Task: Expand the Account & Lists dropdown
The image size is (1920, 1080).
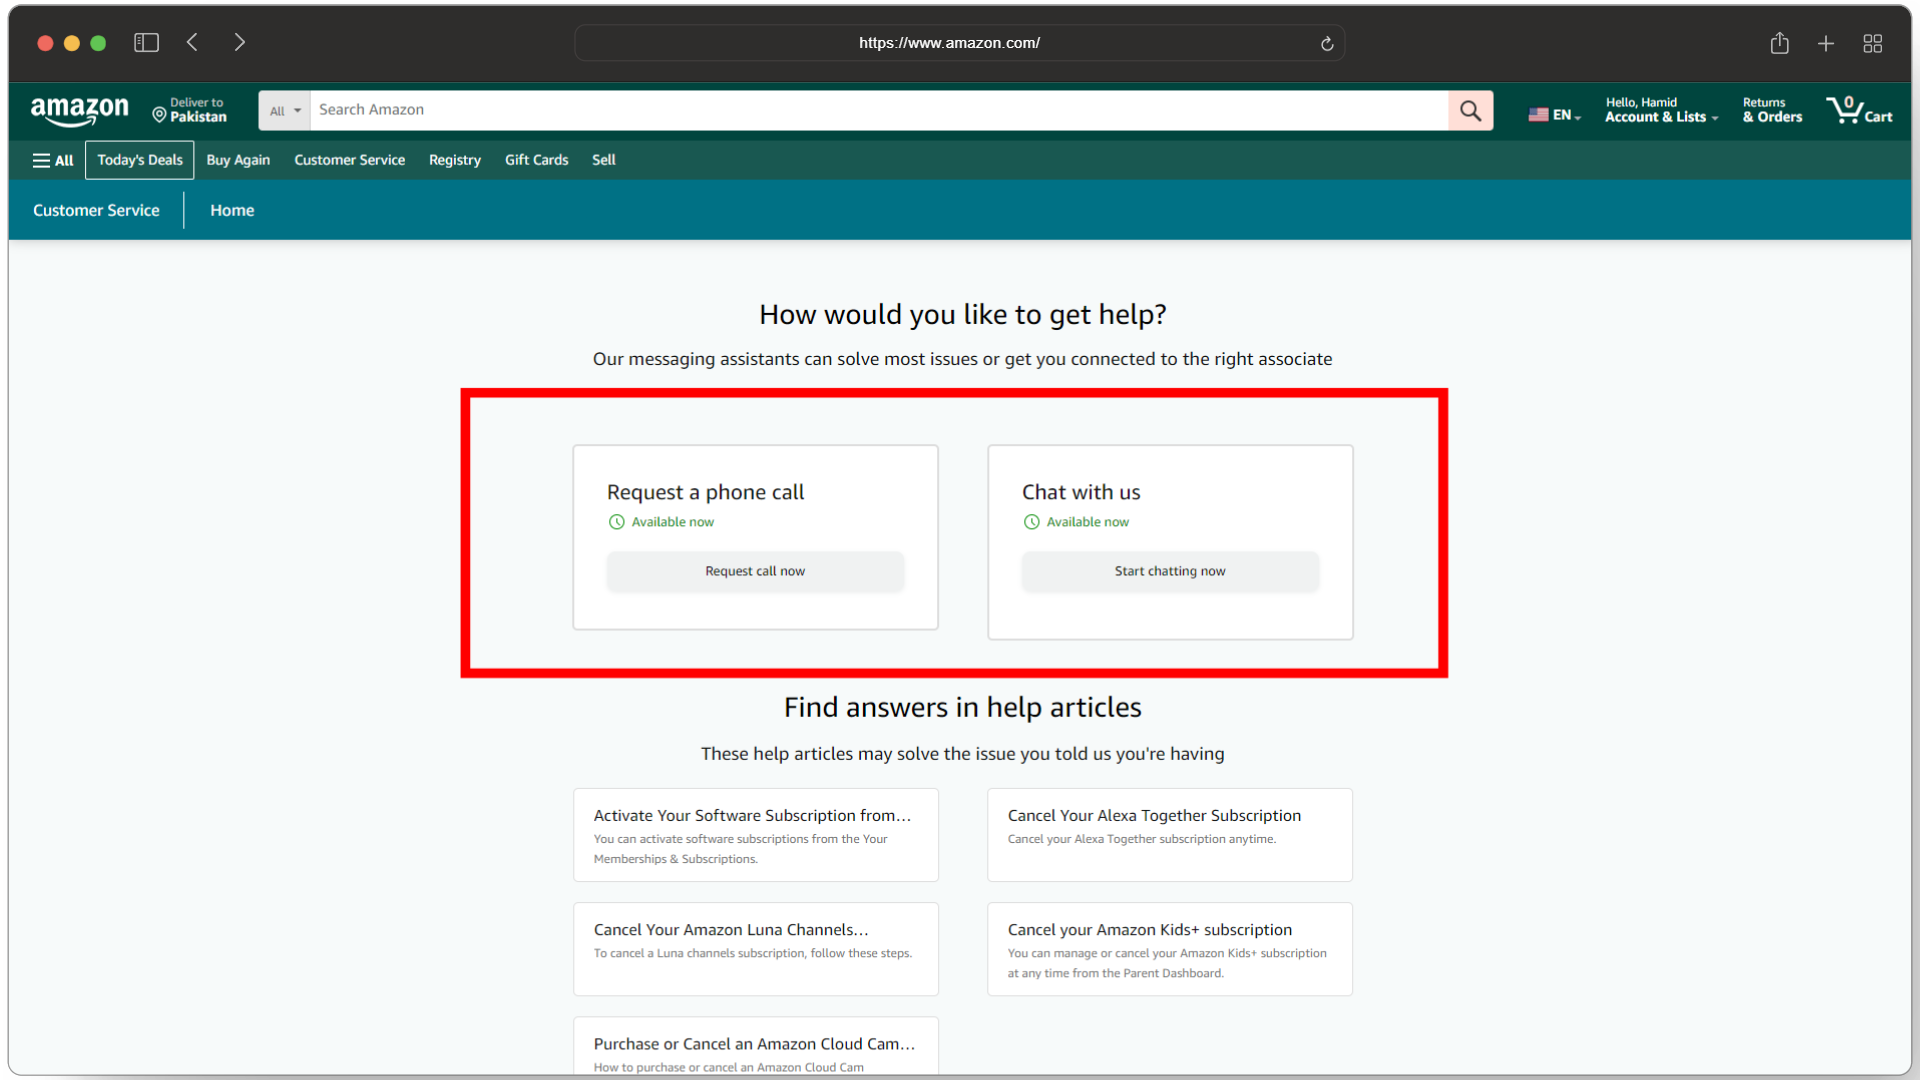Action: tap(1660, 110)
